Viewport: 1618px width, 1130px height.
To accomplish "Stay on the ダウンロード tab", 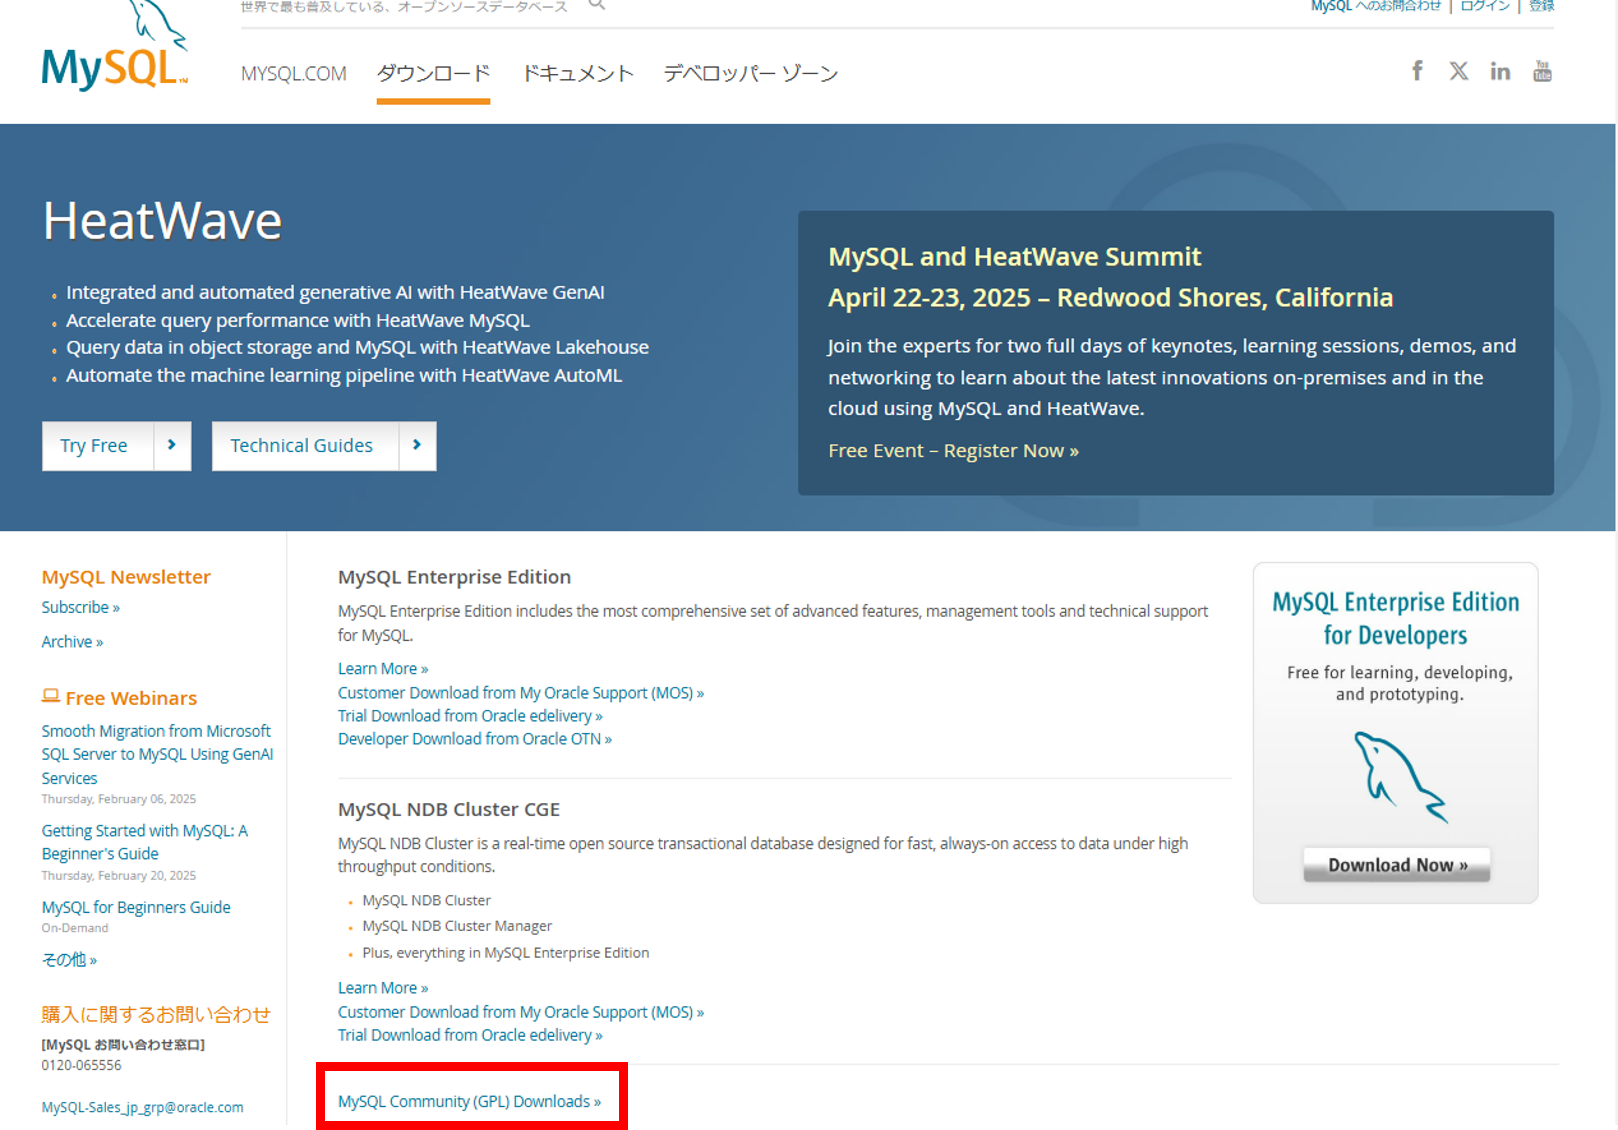I will 432,72.
